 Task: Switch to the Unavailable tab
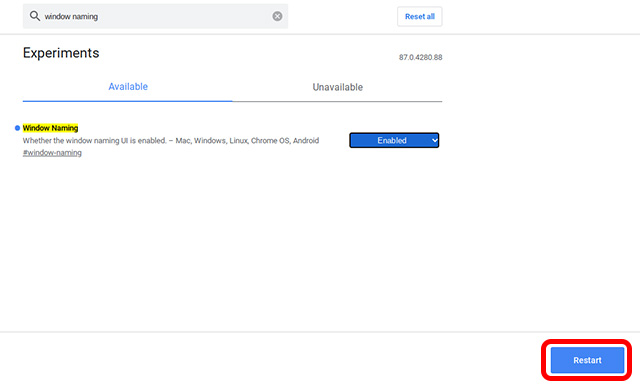click(x=338, y=87)
